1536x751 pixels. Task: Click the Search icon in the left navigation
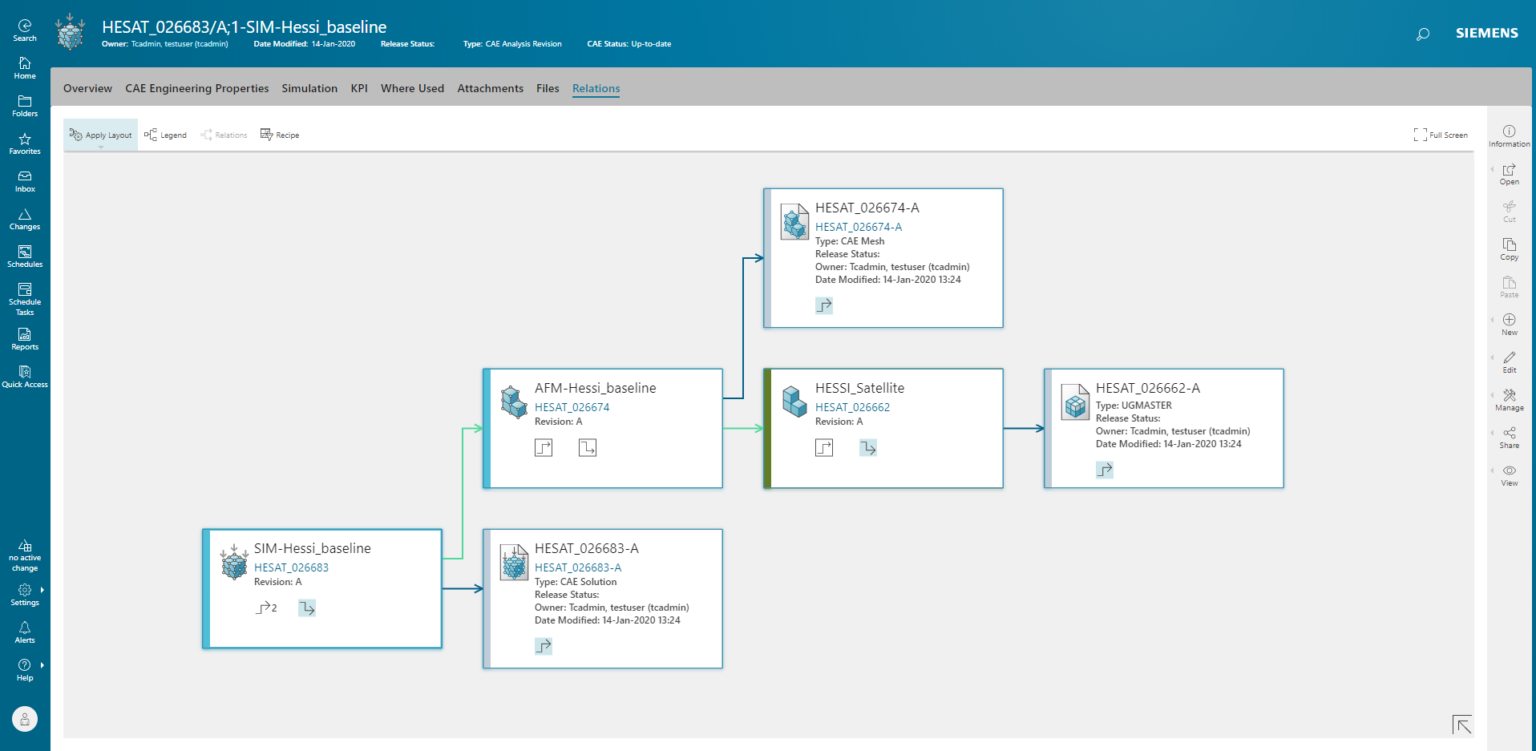tap(24, 24)
